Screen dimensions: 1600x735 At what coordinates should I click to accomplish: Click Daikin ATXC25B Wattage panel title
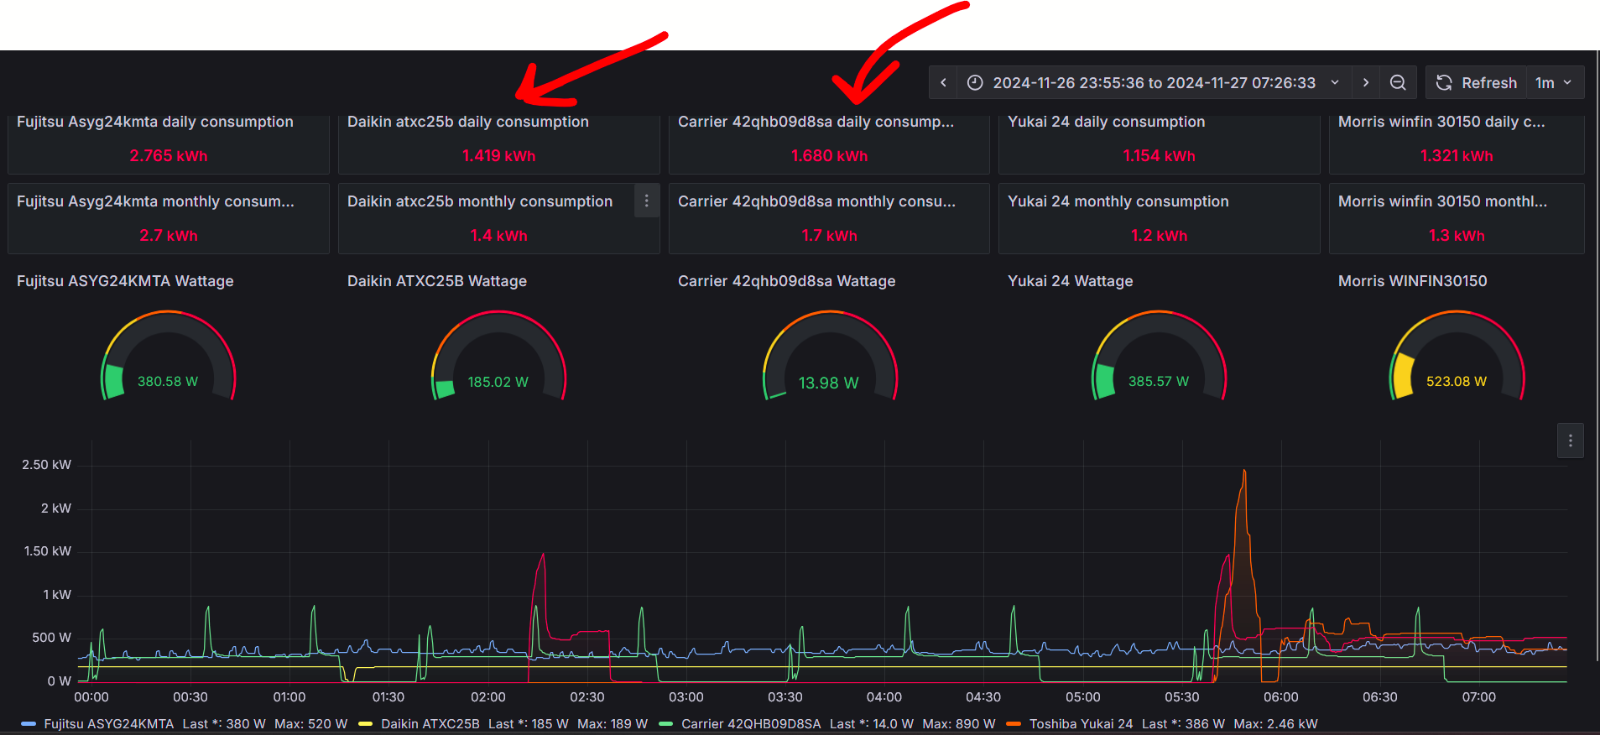coord(437,282)
